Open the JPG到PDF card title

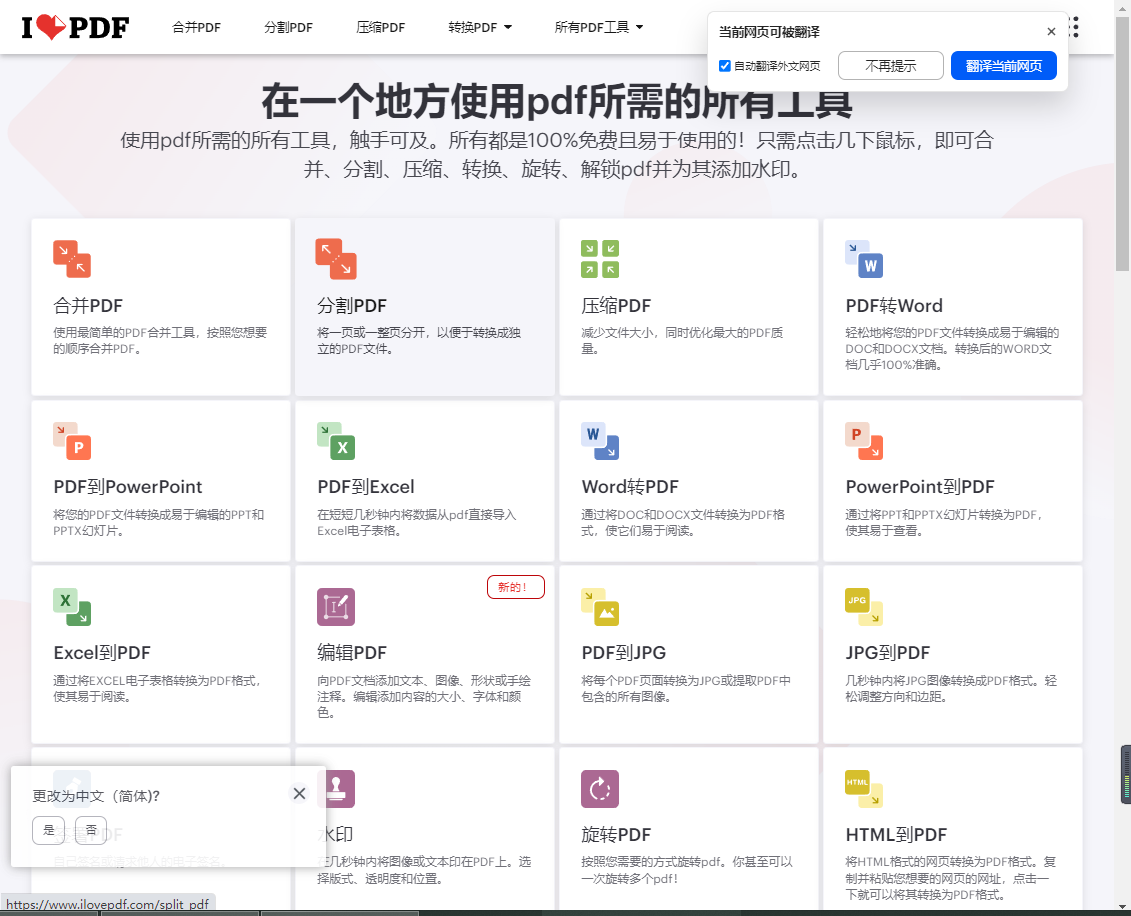tap(888, 653)
